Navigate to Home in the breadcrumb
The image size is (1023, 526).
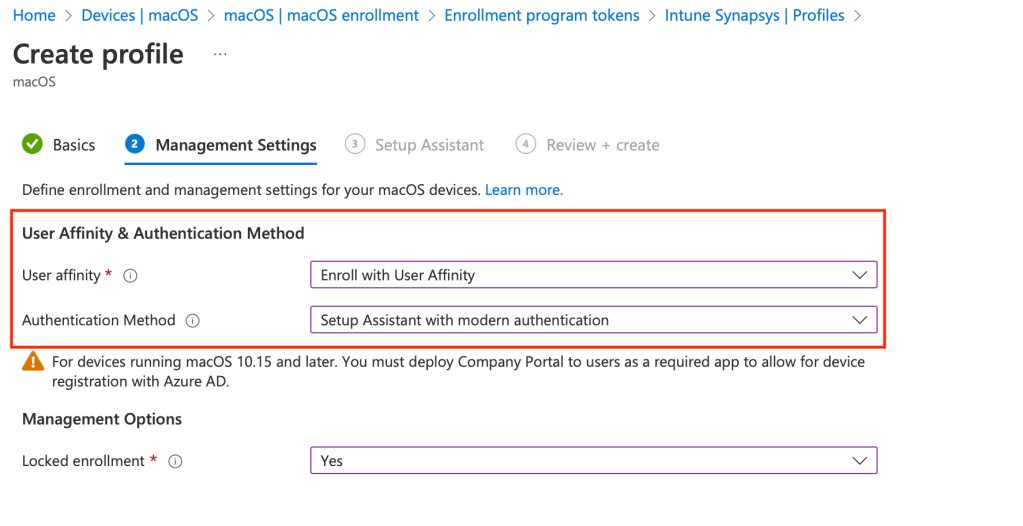(34, 16)
